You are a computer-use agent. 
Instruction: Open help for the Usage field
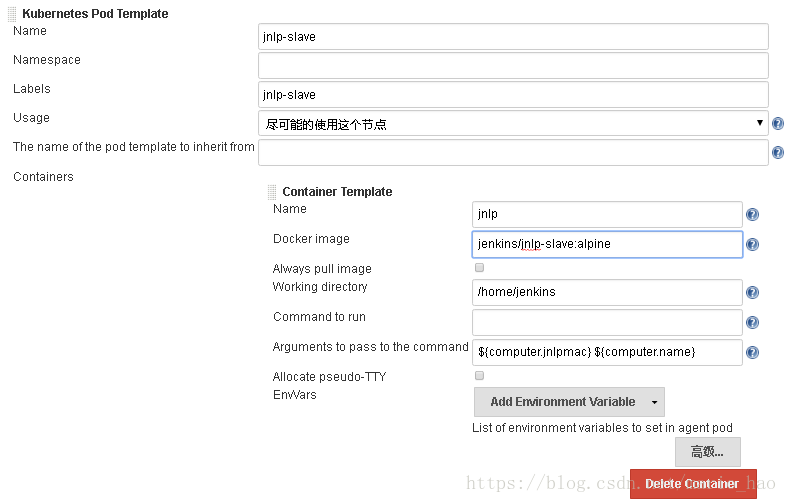coord(777,123)
